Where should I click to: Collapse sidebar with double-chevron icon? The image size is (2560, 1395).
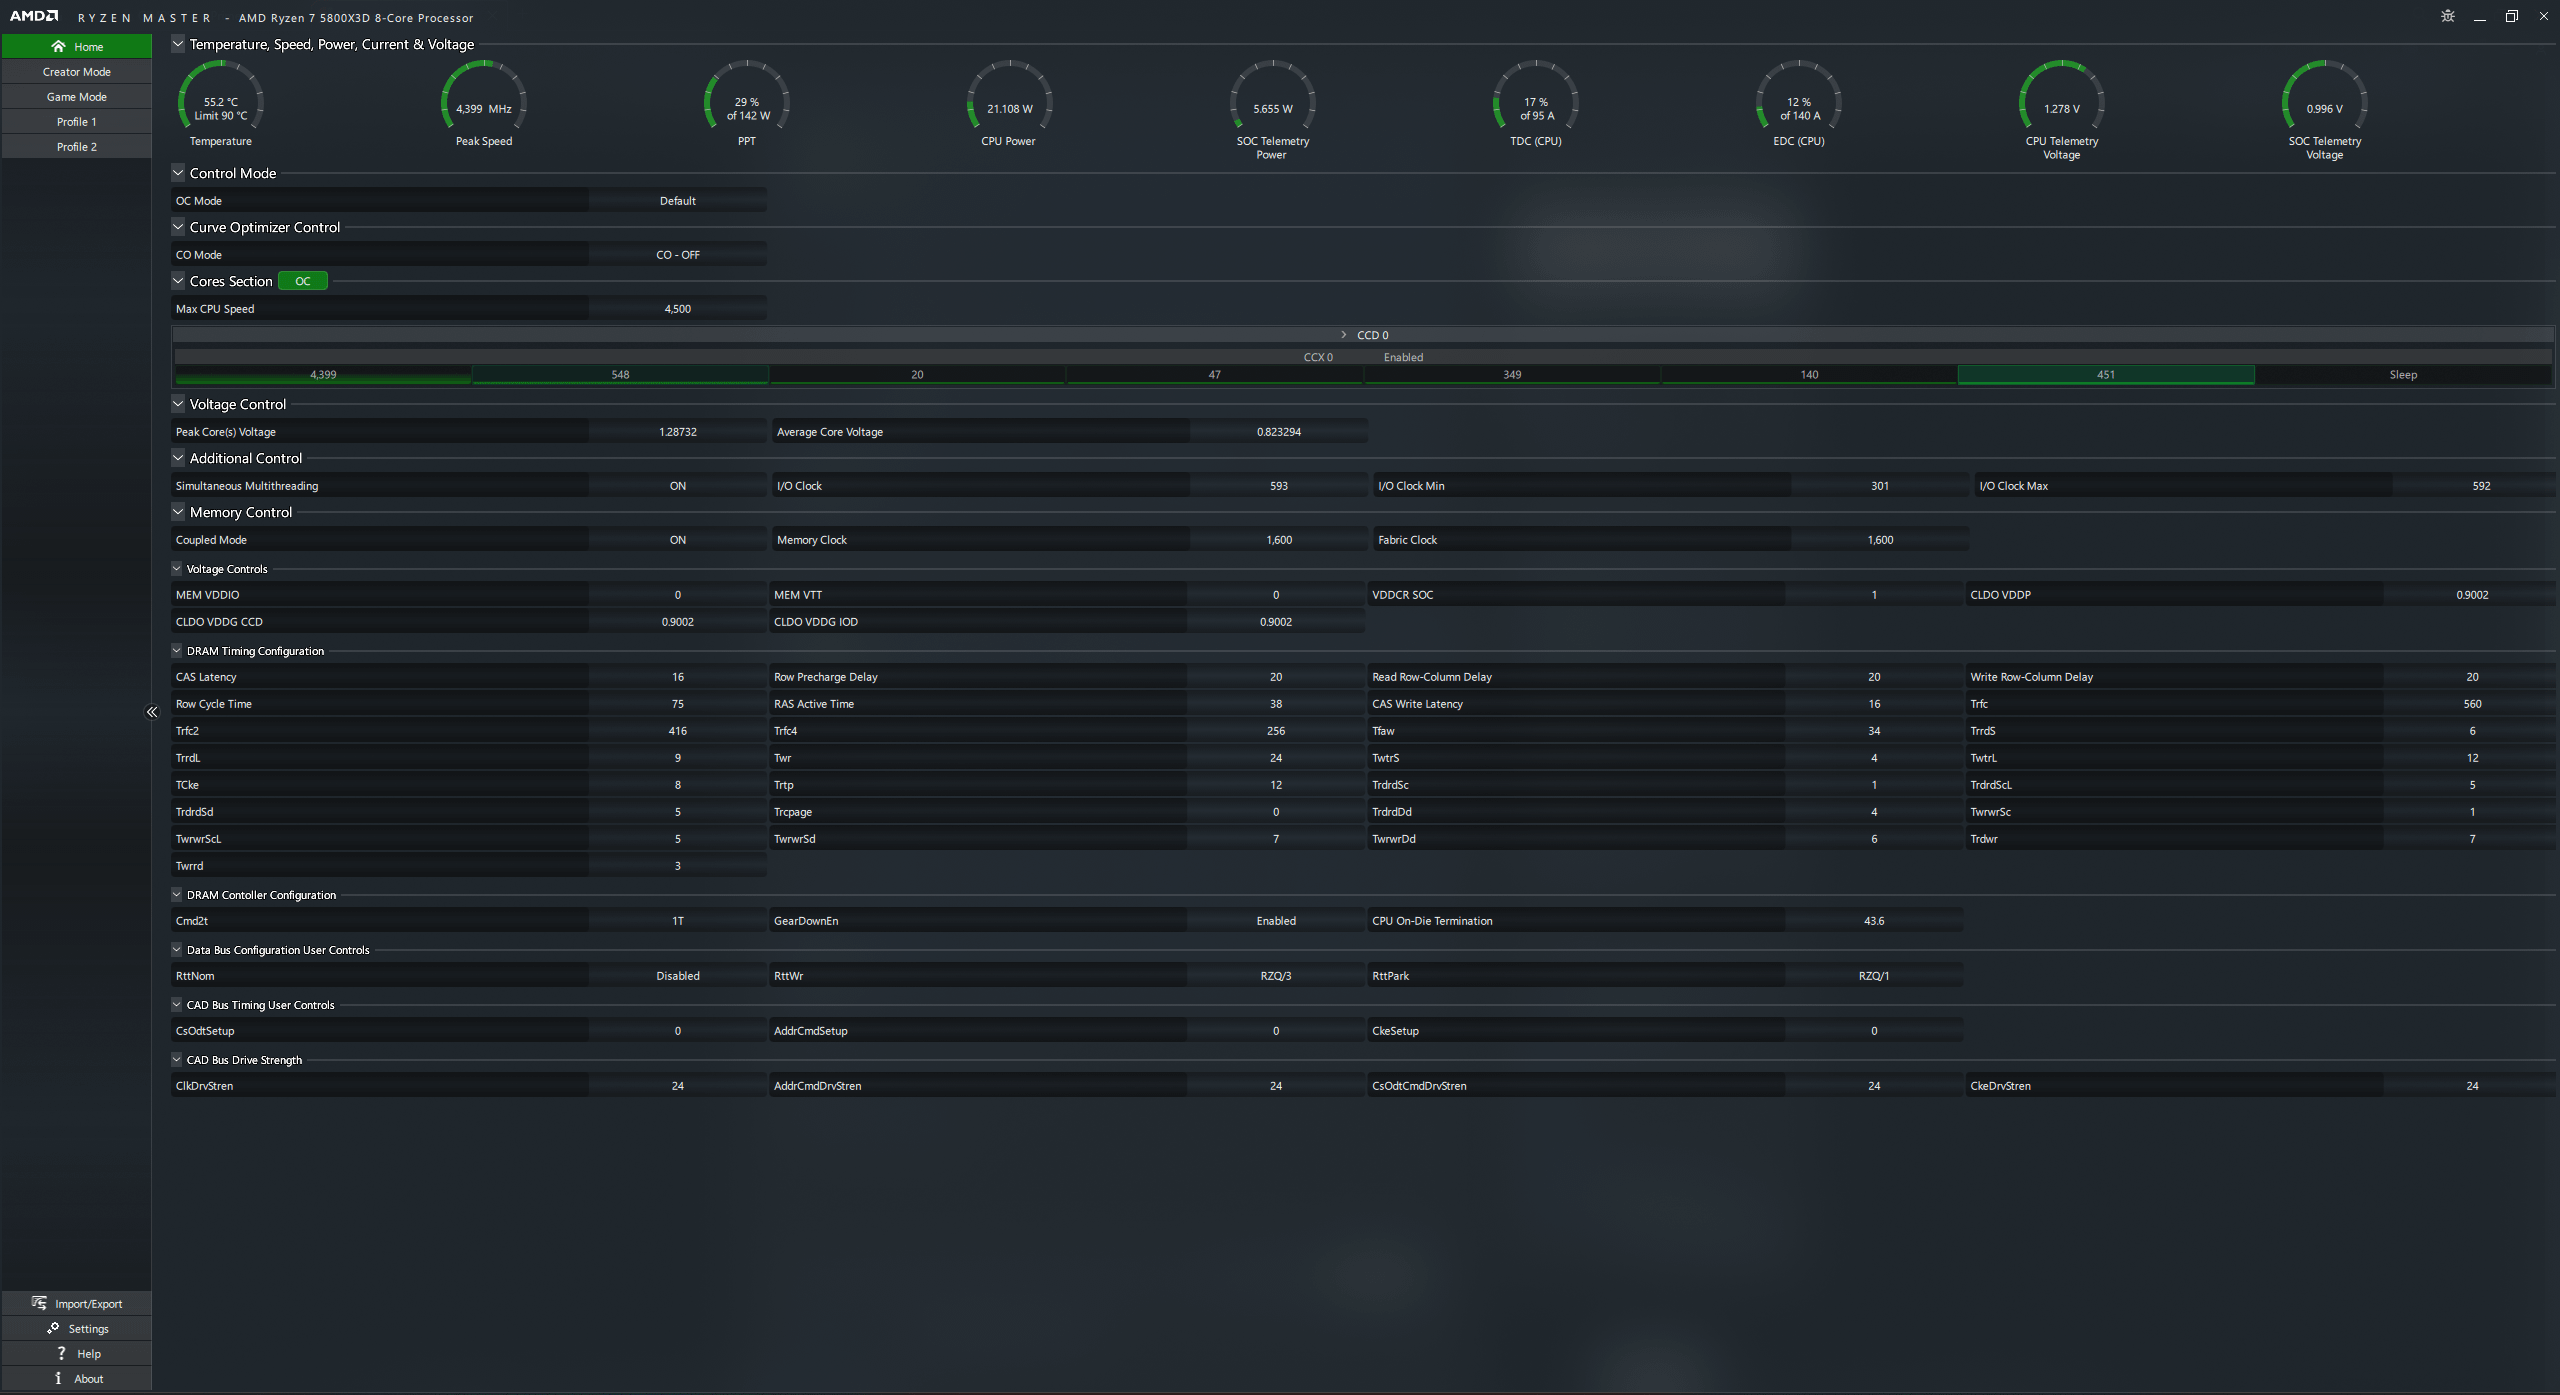[152, 712]
